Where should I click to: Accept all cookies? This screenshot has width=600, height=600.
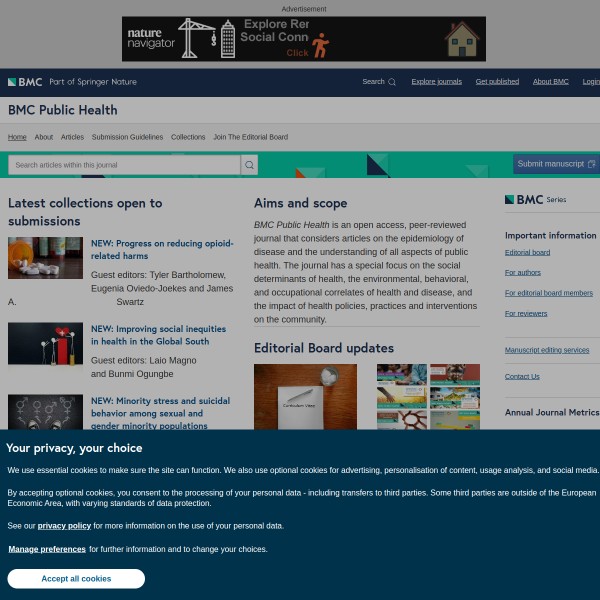pos(76,578)
